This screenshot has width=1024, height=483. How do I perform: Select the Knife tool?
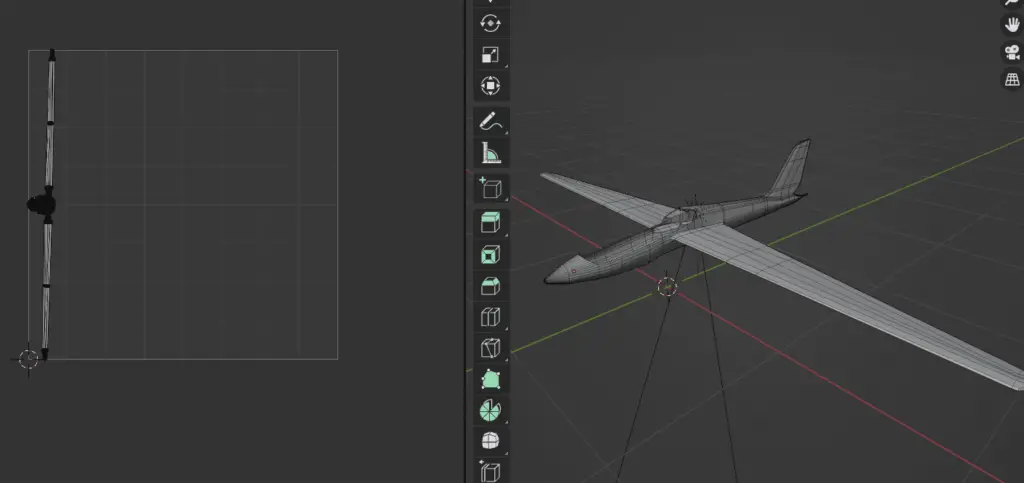[490, 349]
